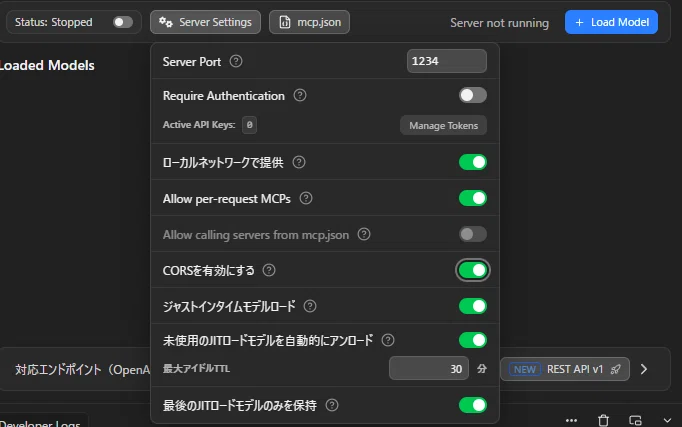
Task: Show help for ローカルネットワークで提供
Action: pos(299,162)
